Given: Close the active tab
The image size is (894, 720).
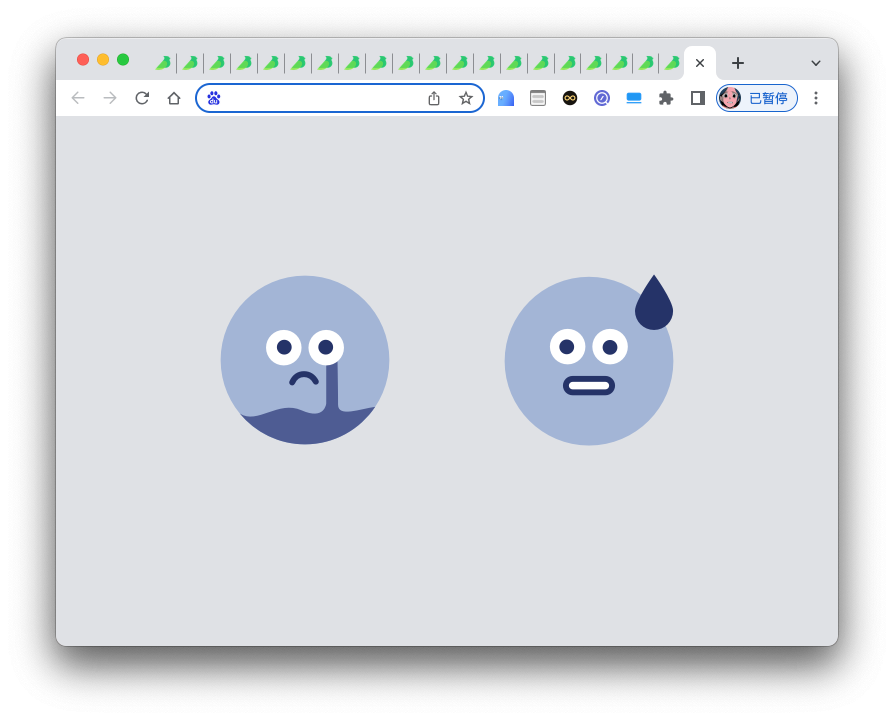Looking at the screenshot, I should [700, 63].
